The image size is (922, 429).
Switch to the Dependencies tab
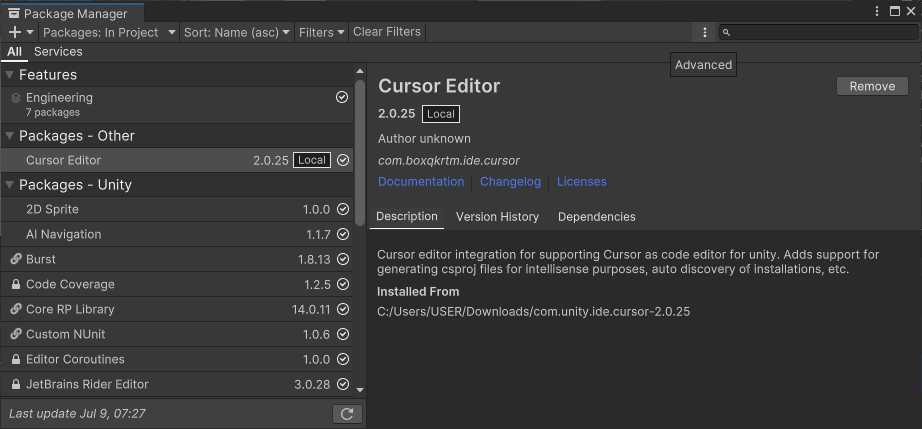pos(597,217)
